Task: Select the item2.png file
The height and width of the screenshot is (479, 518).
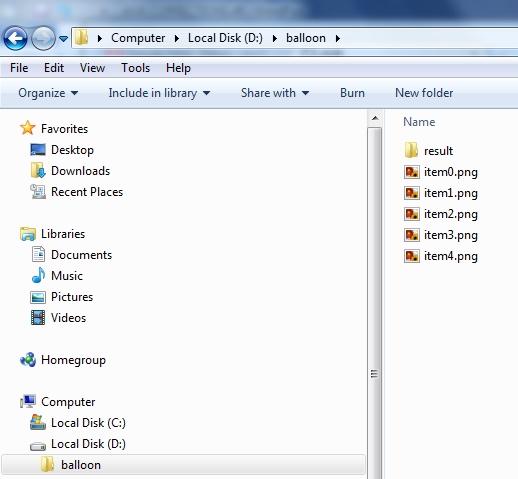Action: [x=441, y=214]
